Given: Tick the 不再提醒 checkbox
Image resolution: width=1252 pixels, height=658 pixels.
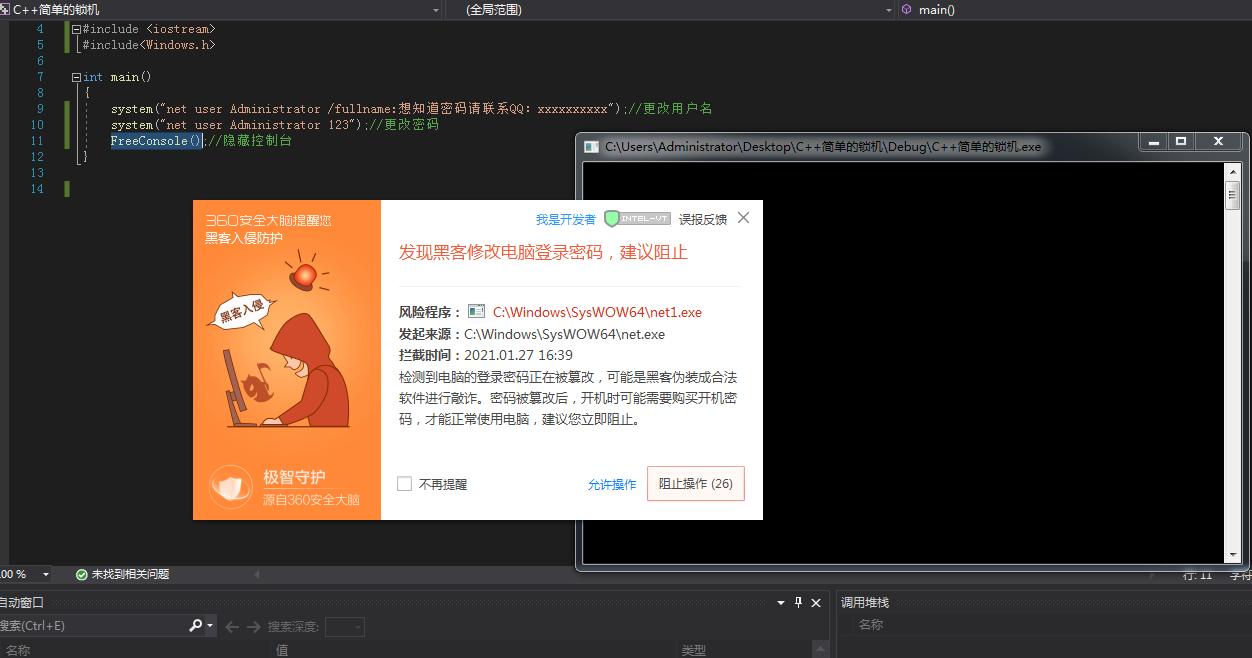Looking at the screenshot, I should (404, 484).
